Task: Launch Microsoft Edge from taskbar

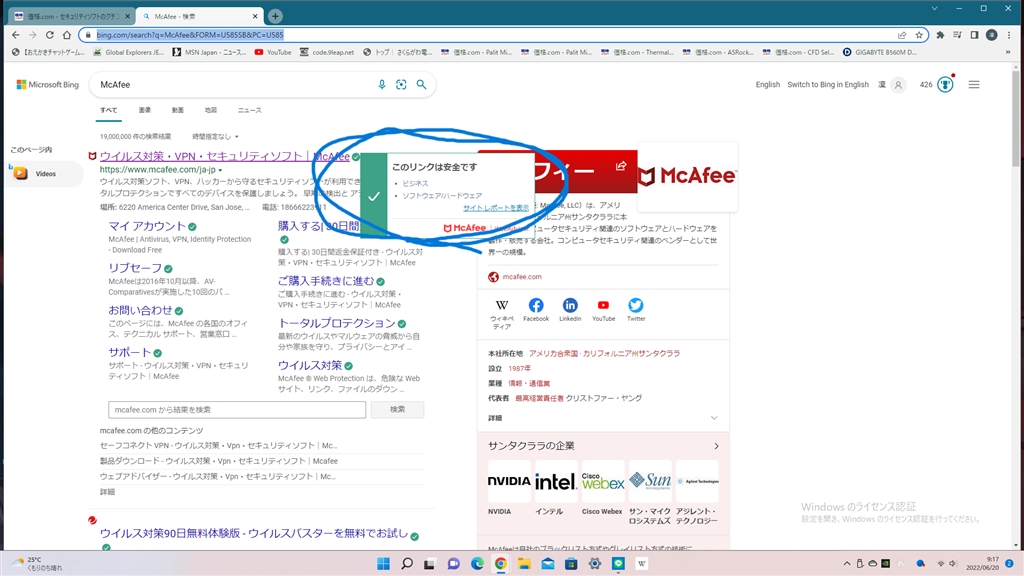Action: 477,564
